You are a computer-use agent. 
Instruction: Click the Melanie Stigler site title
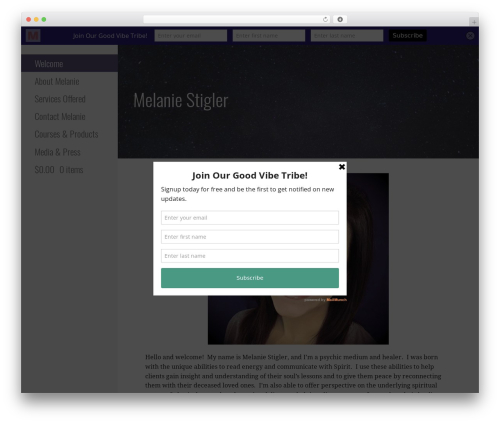[181, 100]
